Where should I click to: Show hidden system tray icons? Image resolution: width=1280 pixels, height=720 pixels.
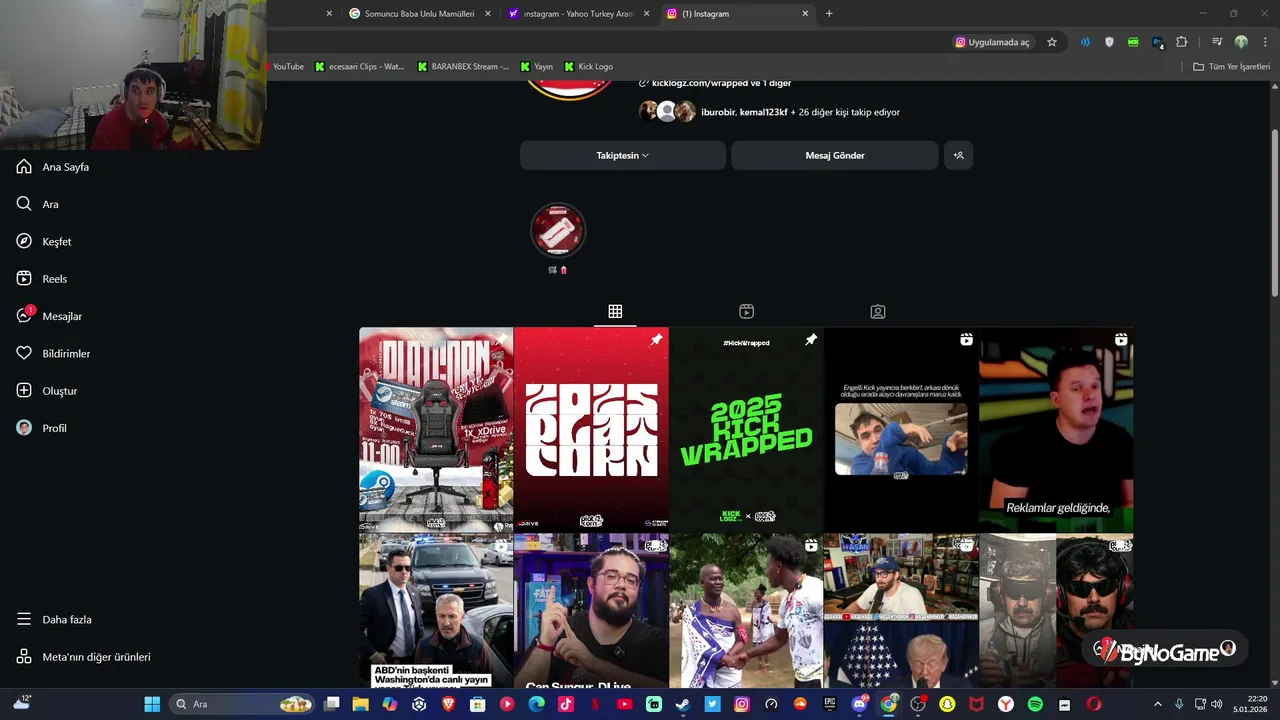[1158, 704]
